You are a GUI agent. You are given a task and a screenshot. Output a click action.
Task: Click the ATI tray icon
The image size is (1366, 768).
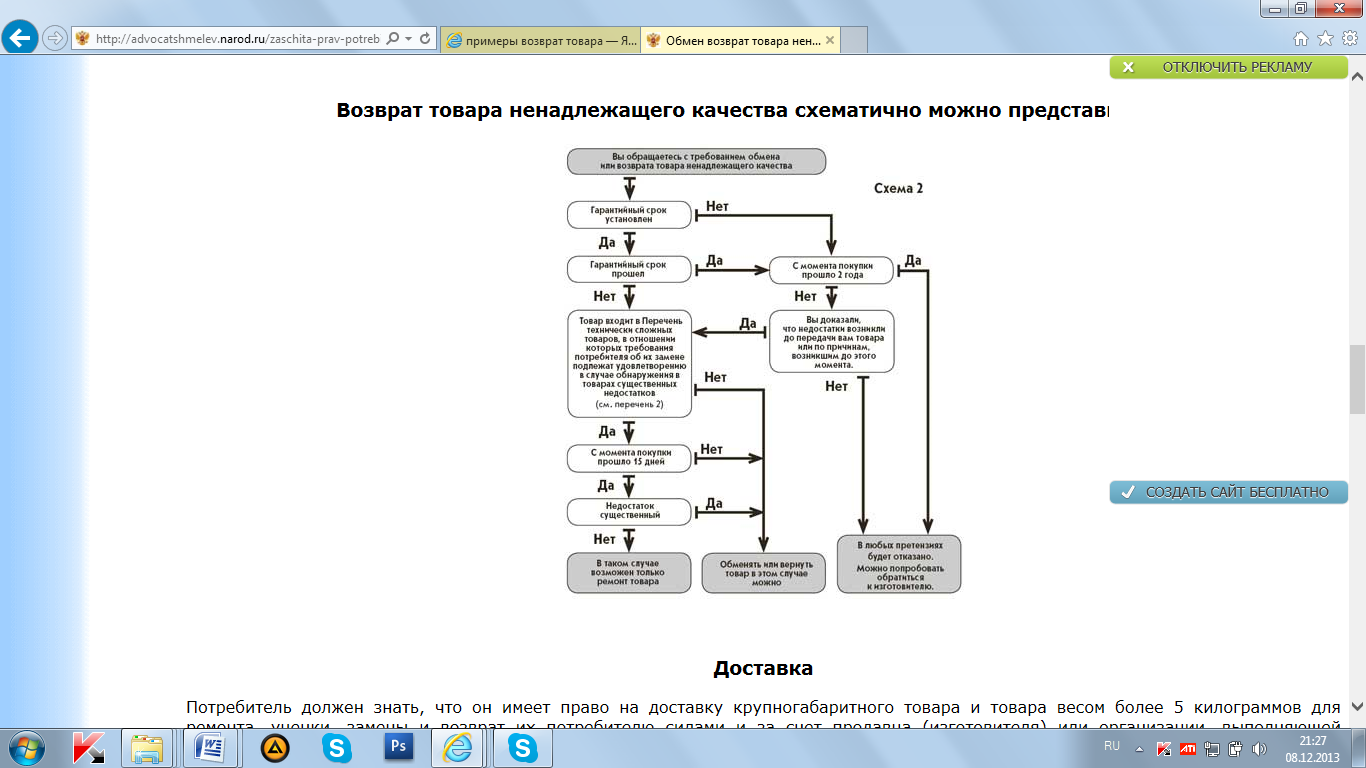click(x=1188, y=747)
